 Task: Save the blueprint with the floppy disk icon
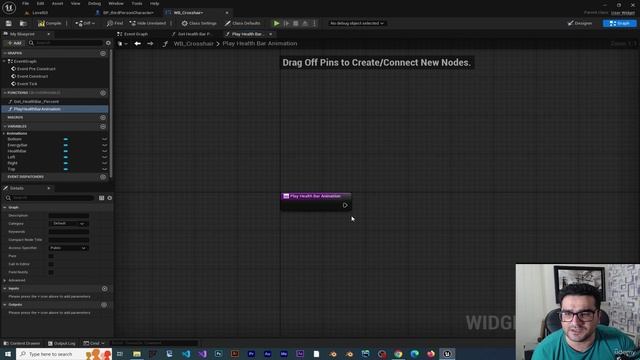point(9,23)
